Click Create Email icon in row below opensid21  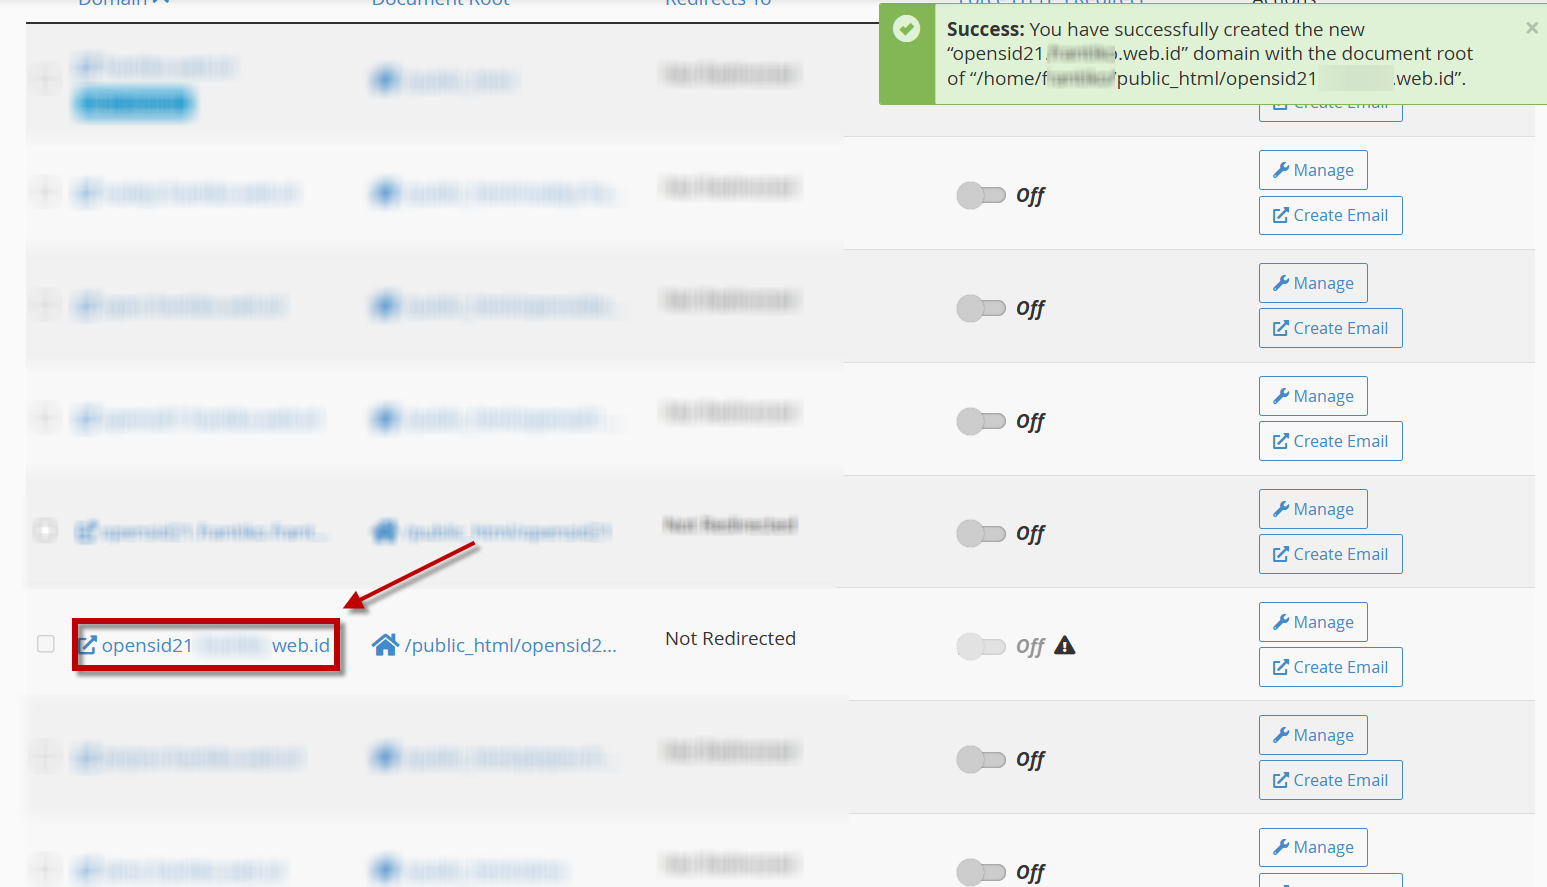(x=1280, y=780)
